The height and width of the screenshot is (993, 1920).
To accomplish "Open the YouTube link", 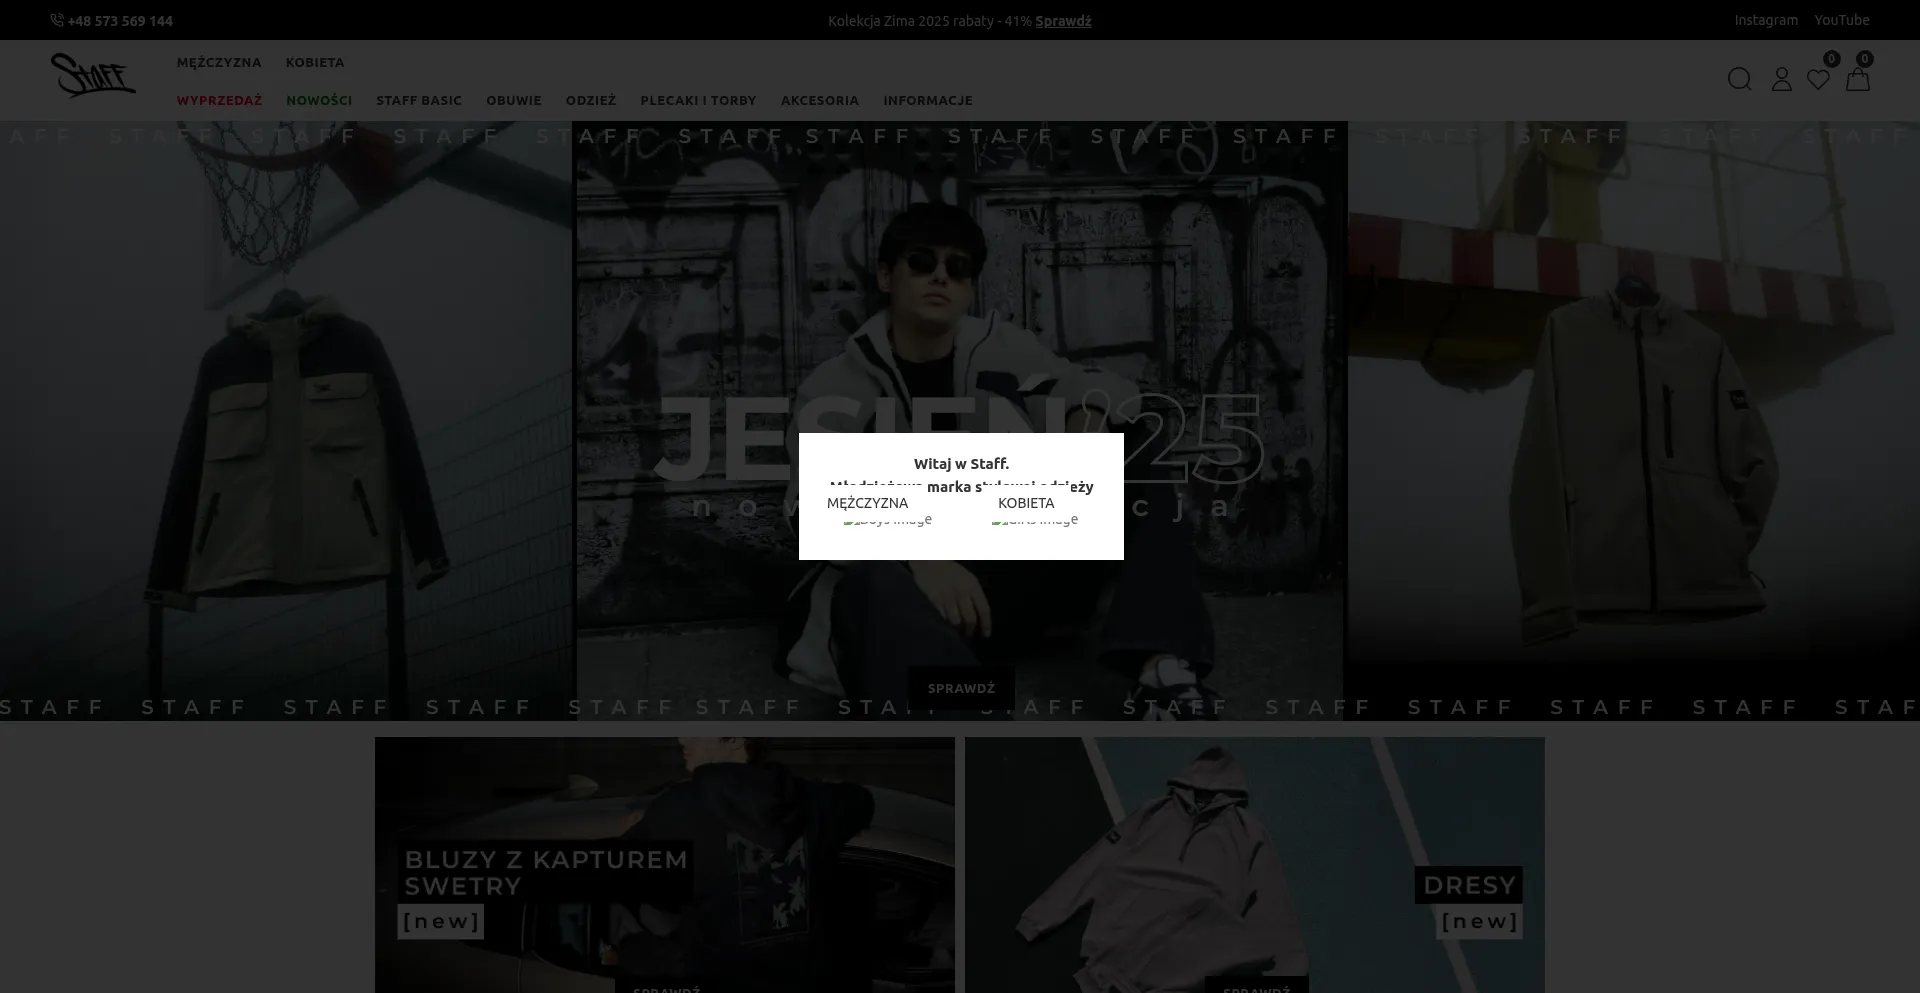I will coord(1841,20).
